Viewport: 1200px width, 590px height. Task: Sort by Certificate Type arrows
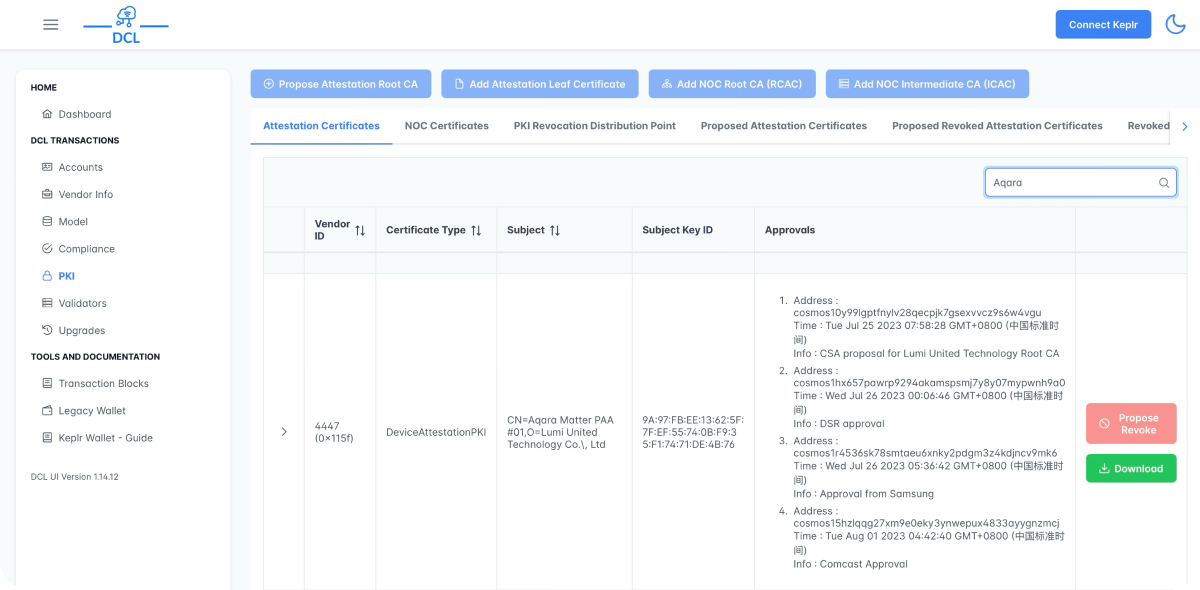pyautogui.click(x=476, y=230)
